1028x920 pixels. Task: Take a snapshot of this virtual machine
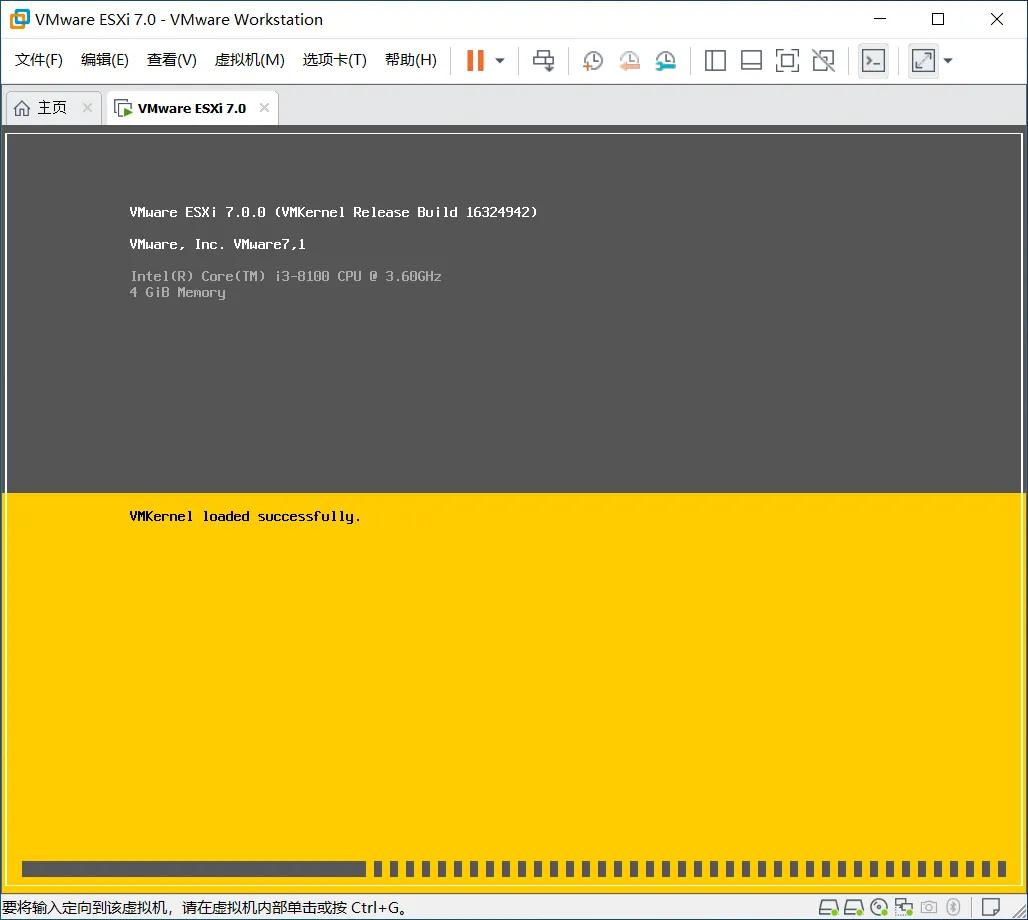(593, 60)
